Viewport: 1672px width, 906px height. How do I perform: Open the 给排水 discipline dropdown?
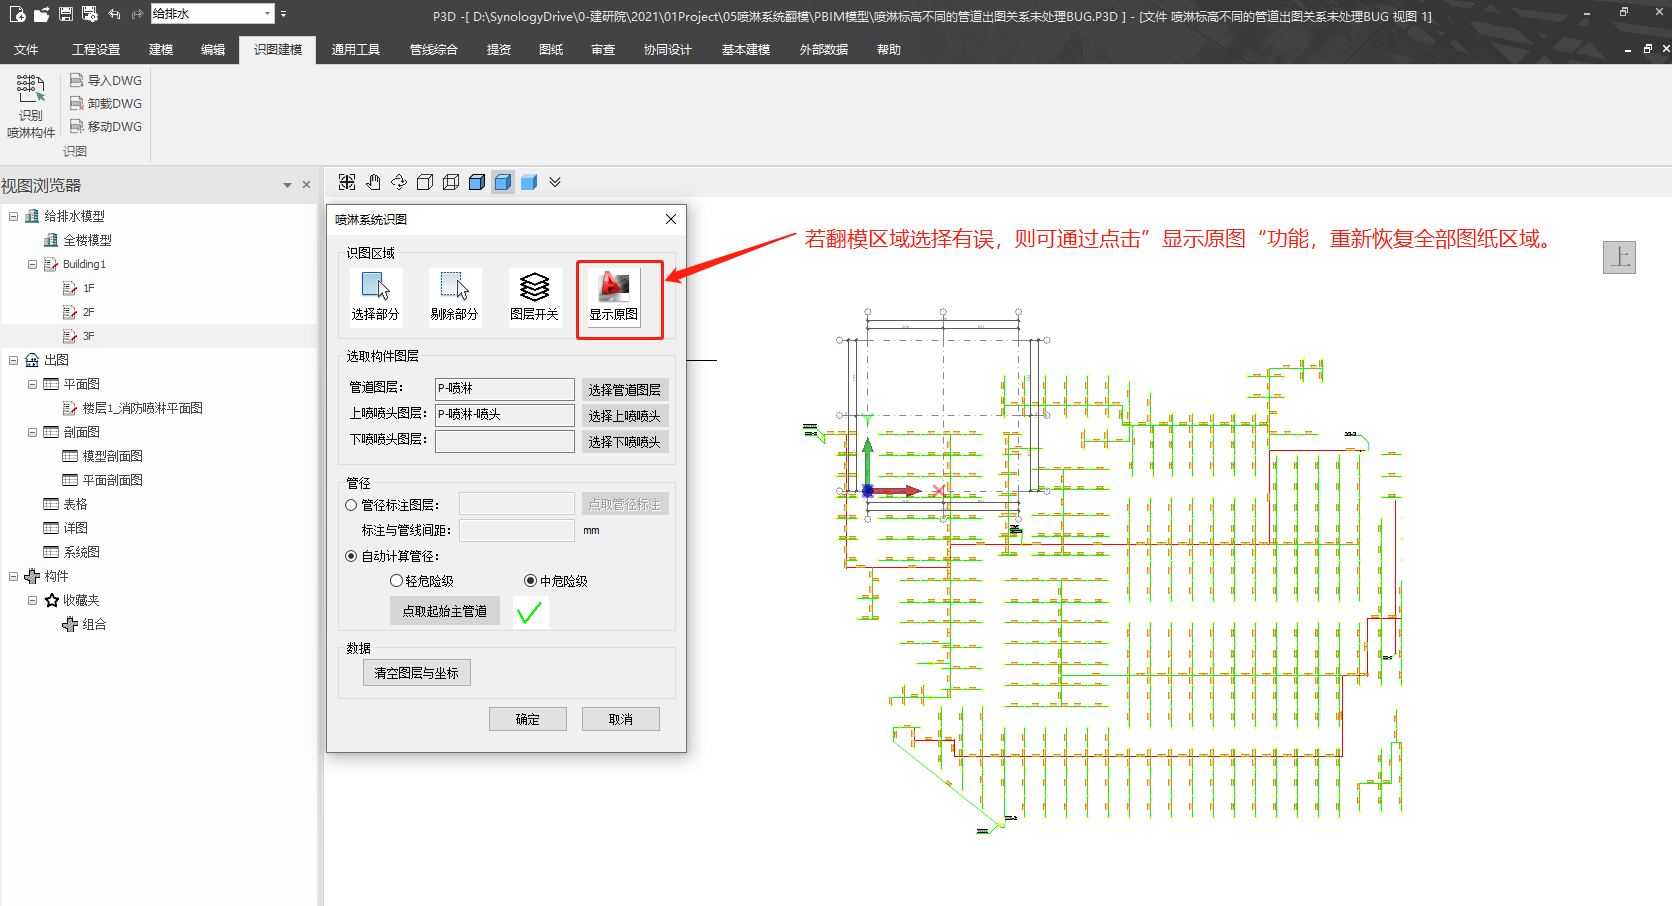(267, 14)
